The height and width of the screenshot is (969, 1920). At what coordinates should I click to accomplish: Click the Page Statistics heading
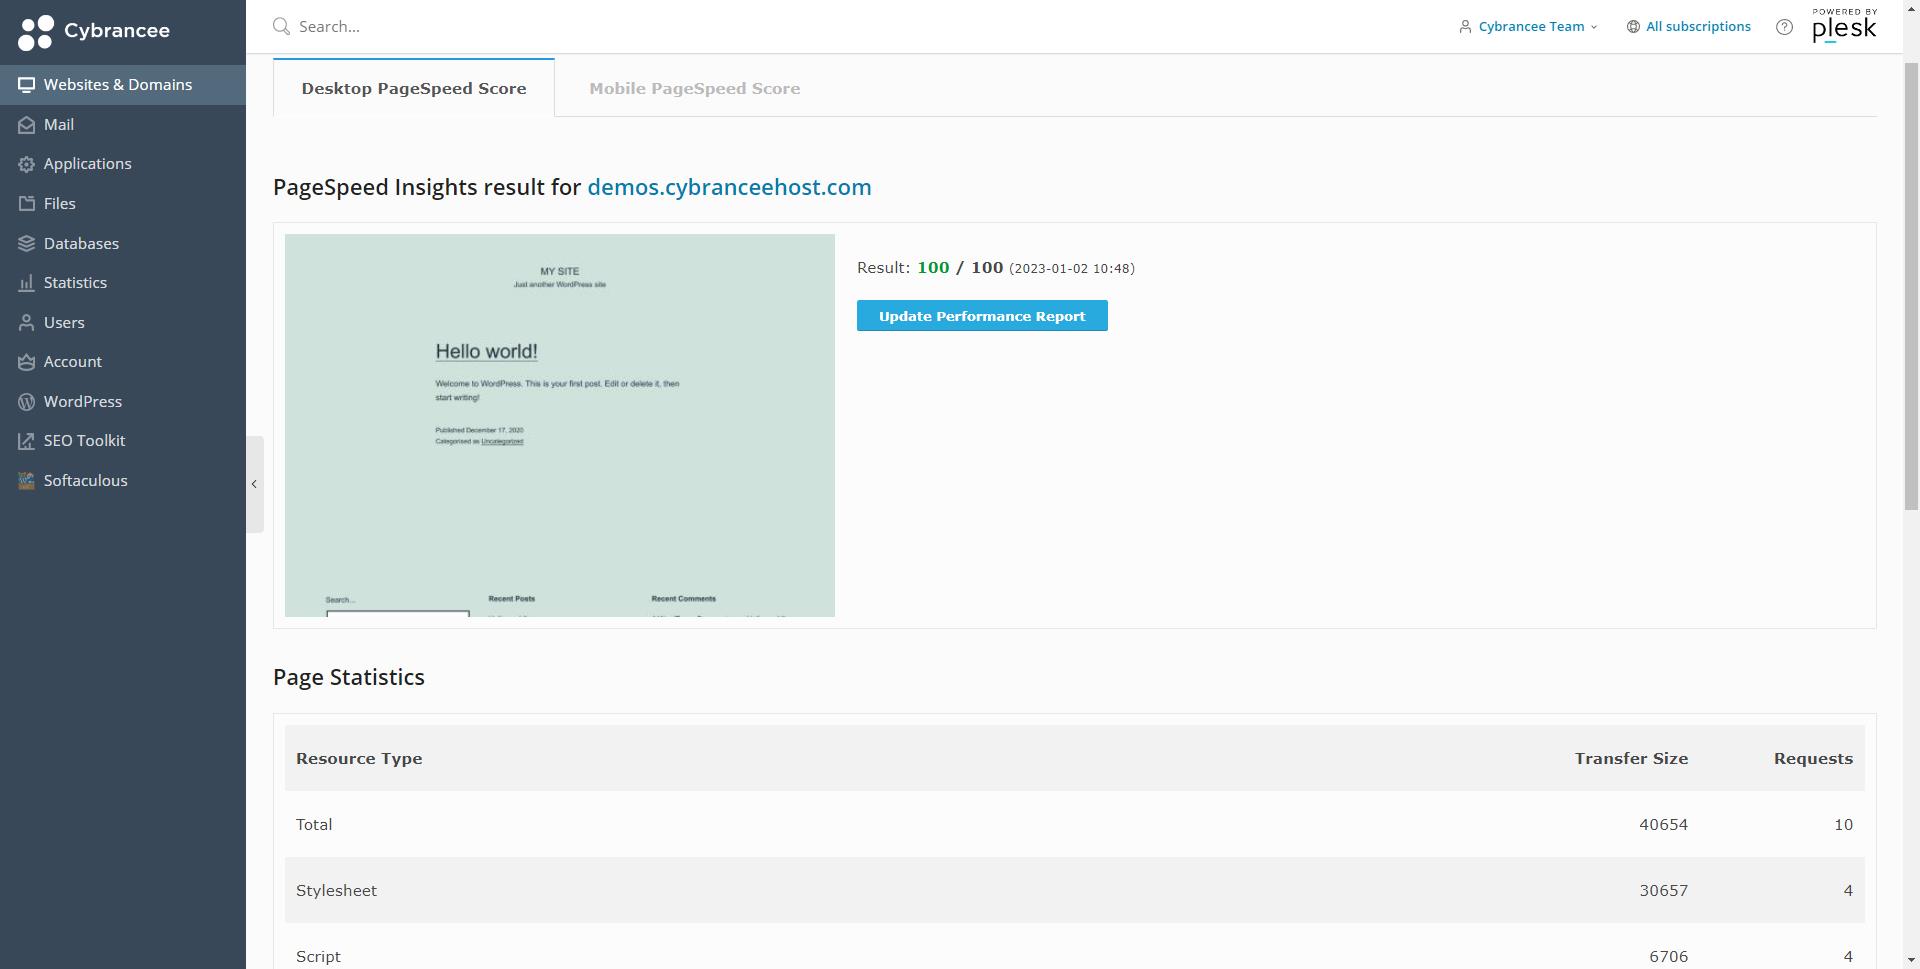tap(349, 677)
